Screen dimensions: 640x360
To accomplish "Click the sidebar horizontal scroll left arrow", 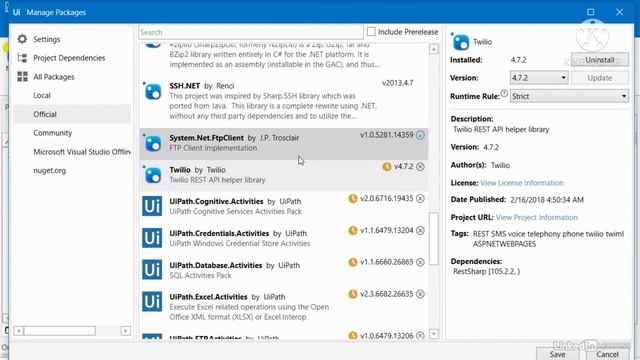I will tap(18, 331).
